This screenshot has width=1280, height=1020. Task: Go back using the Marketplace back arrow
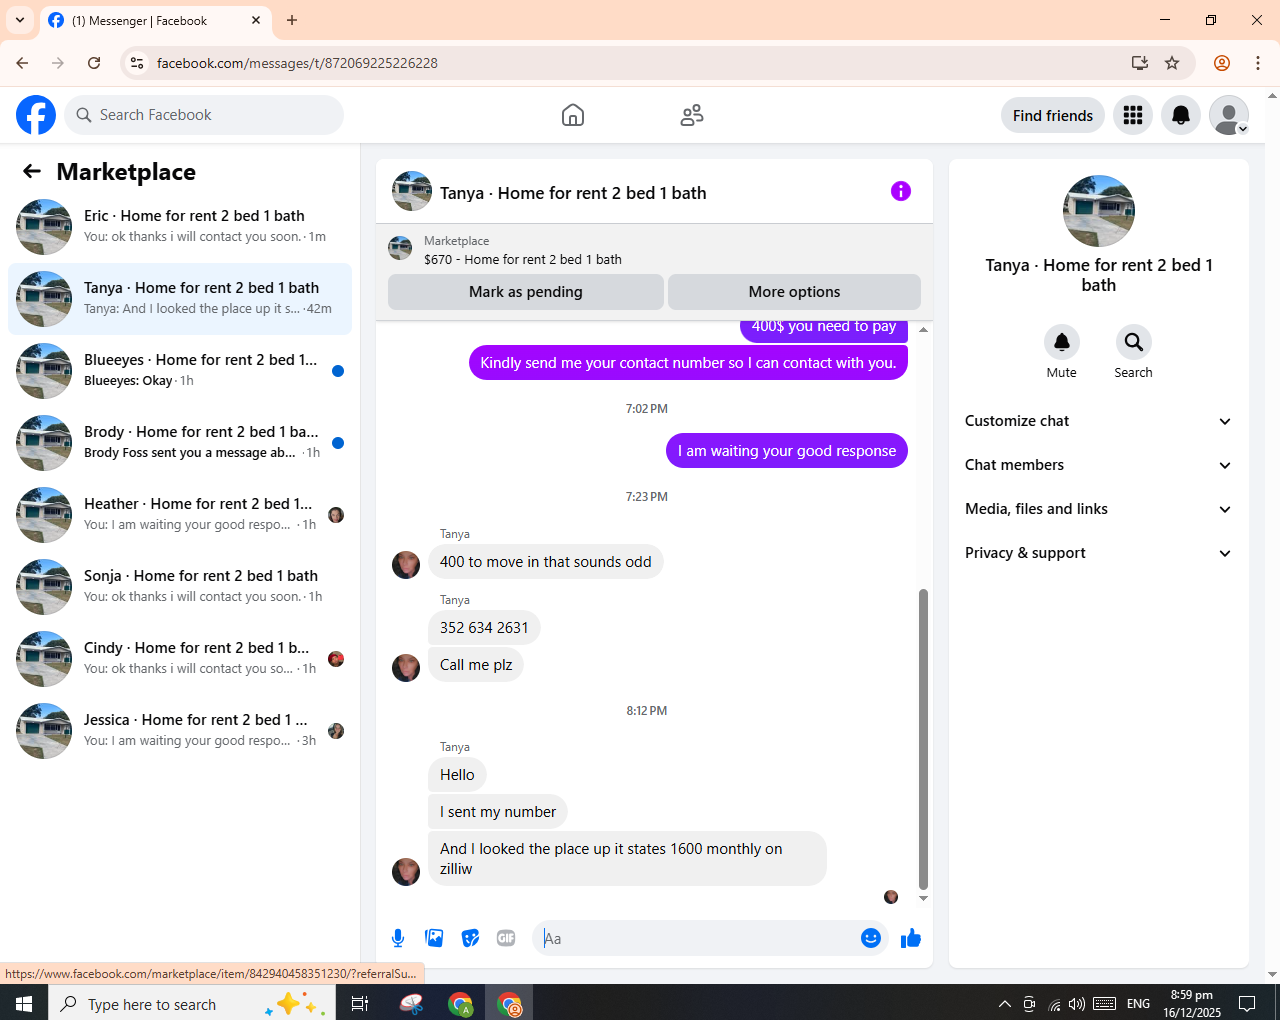32,171
